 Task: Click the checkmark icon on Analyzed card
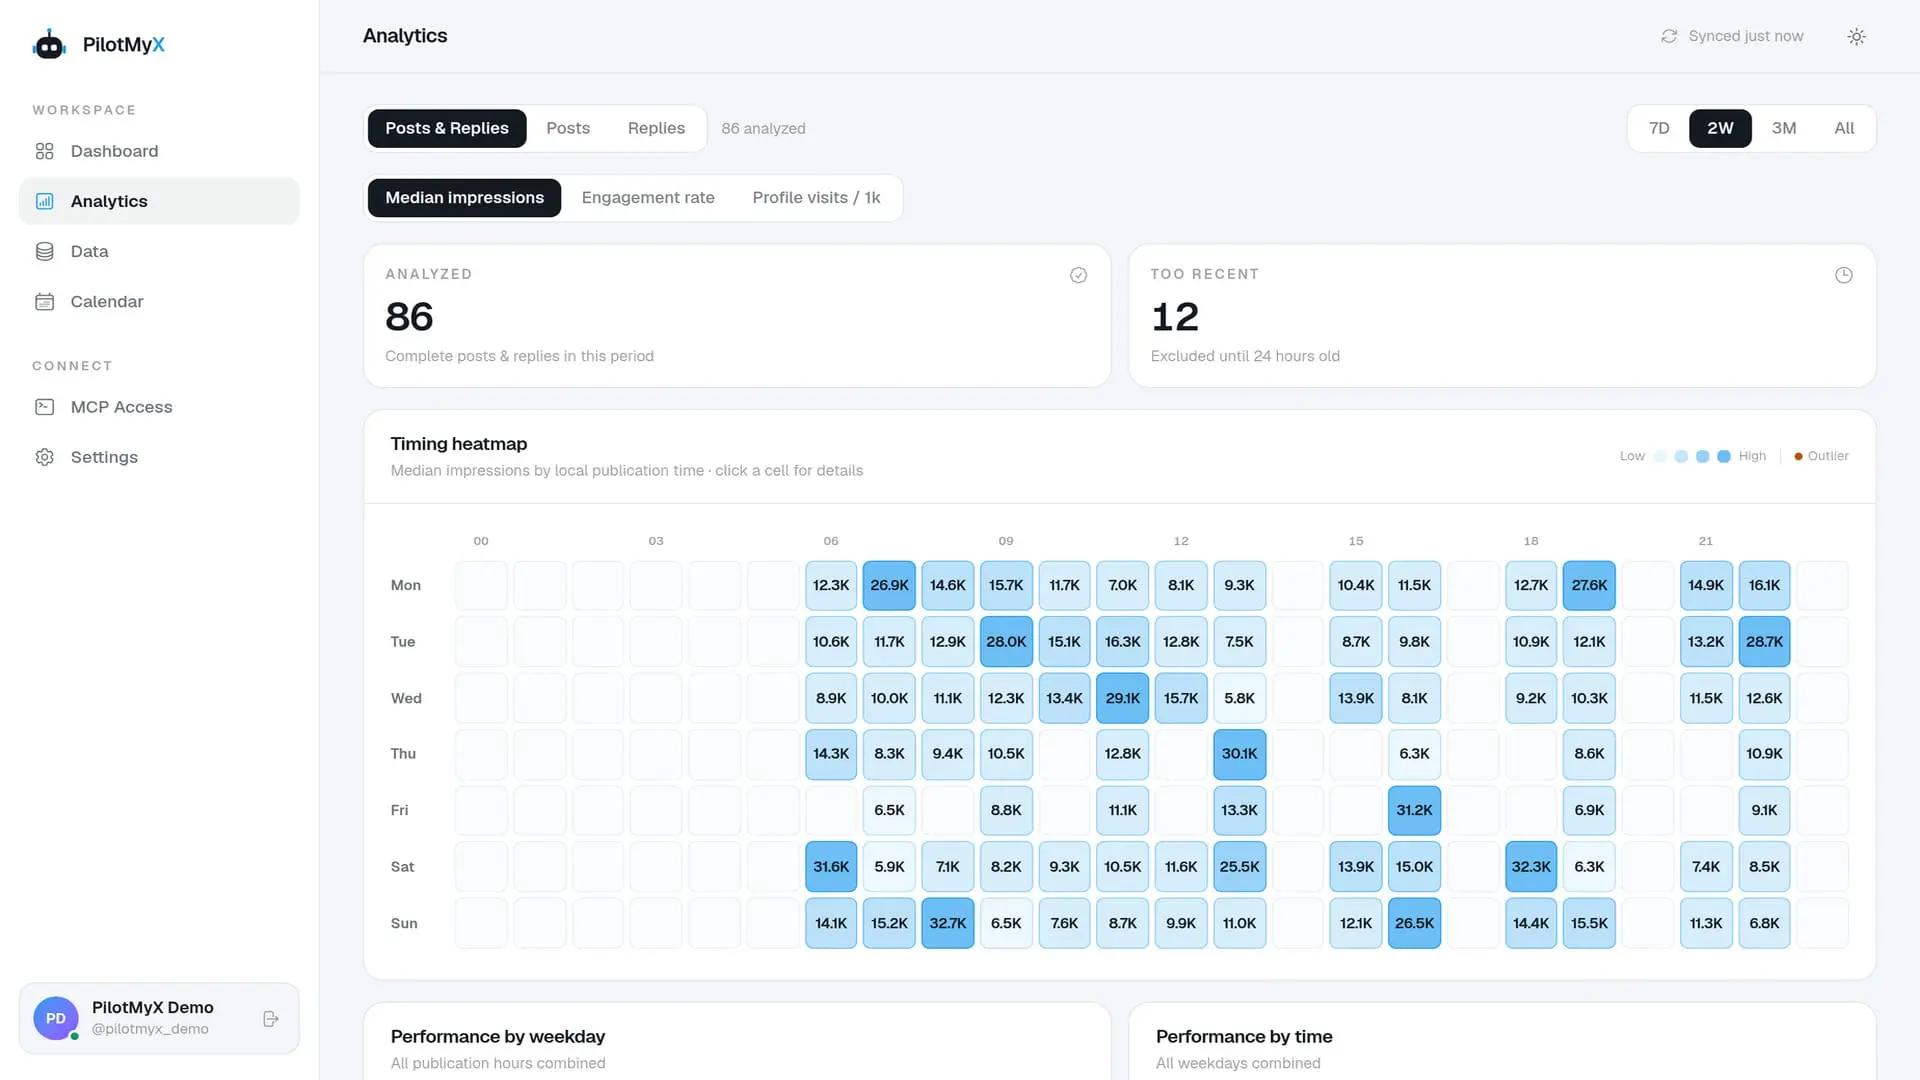(1078, 275)
